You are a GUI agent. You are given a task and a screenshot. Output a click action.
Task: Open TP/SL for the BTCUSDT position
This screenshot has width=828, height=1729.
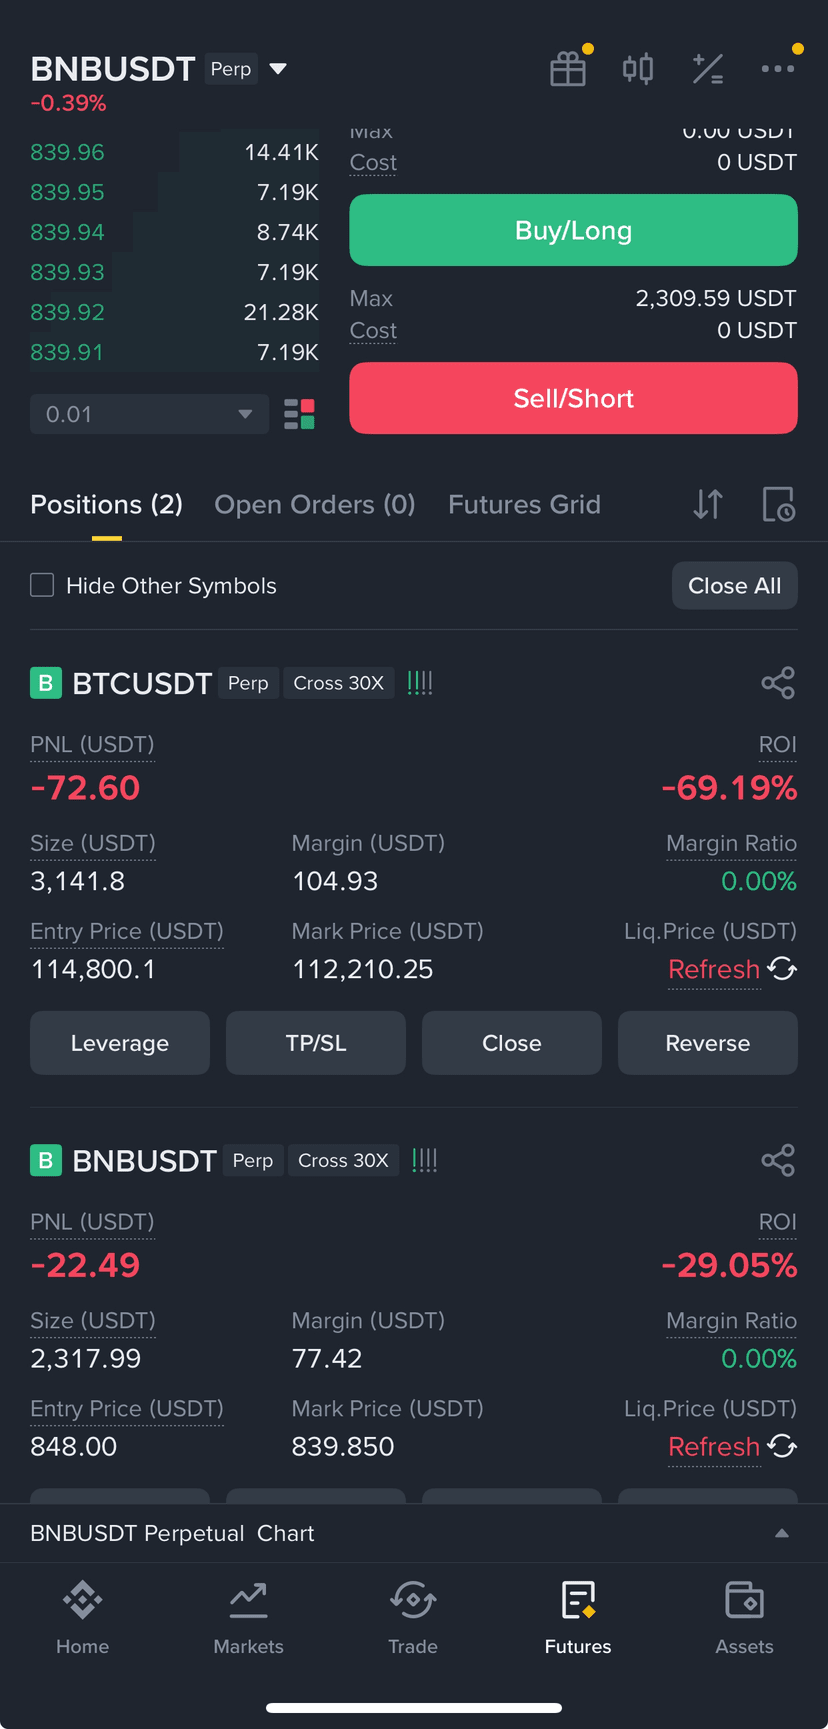tap(316, 1043)
